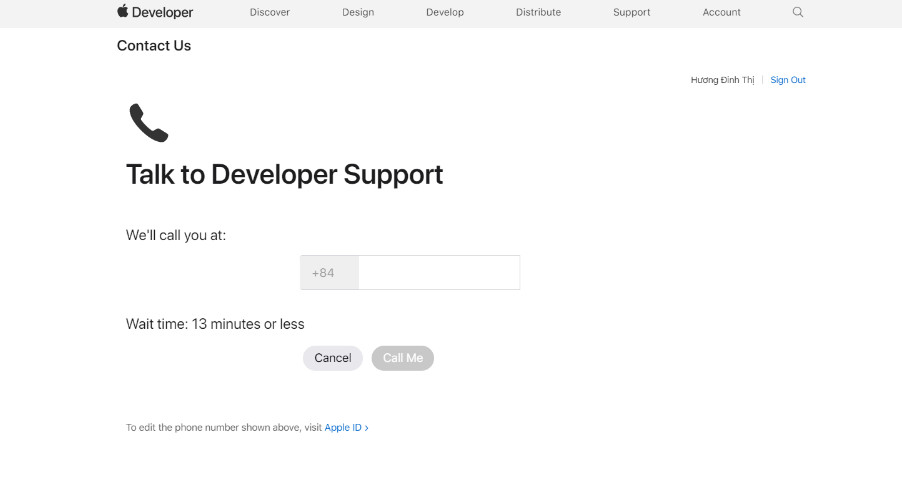Image resolution: width=902 pixels, height=497 pixels.
Task: Click the Contact Us heading
Action: (x=154, y=45)
